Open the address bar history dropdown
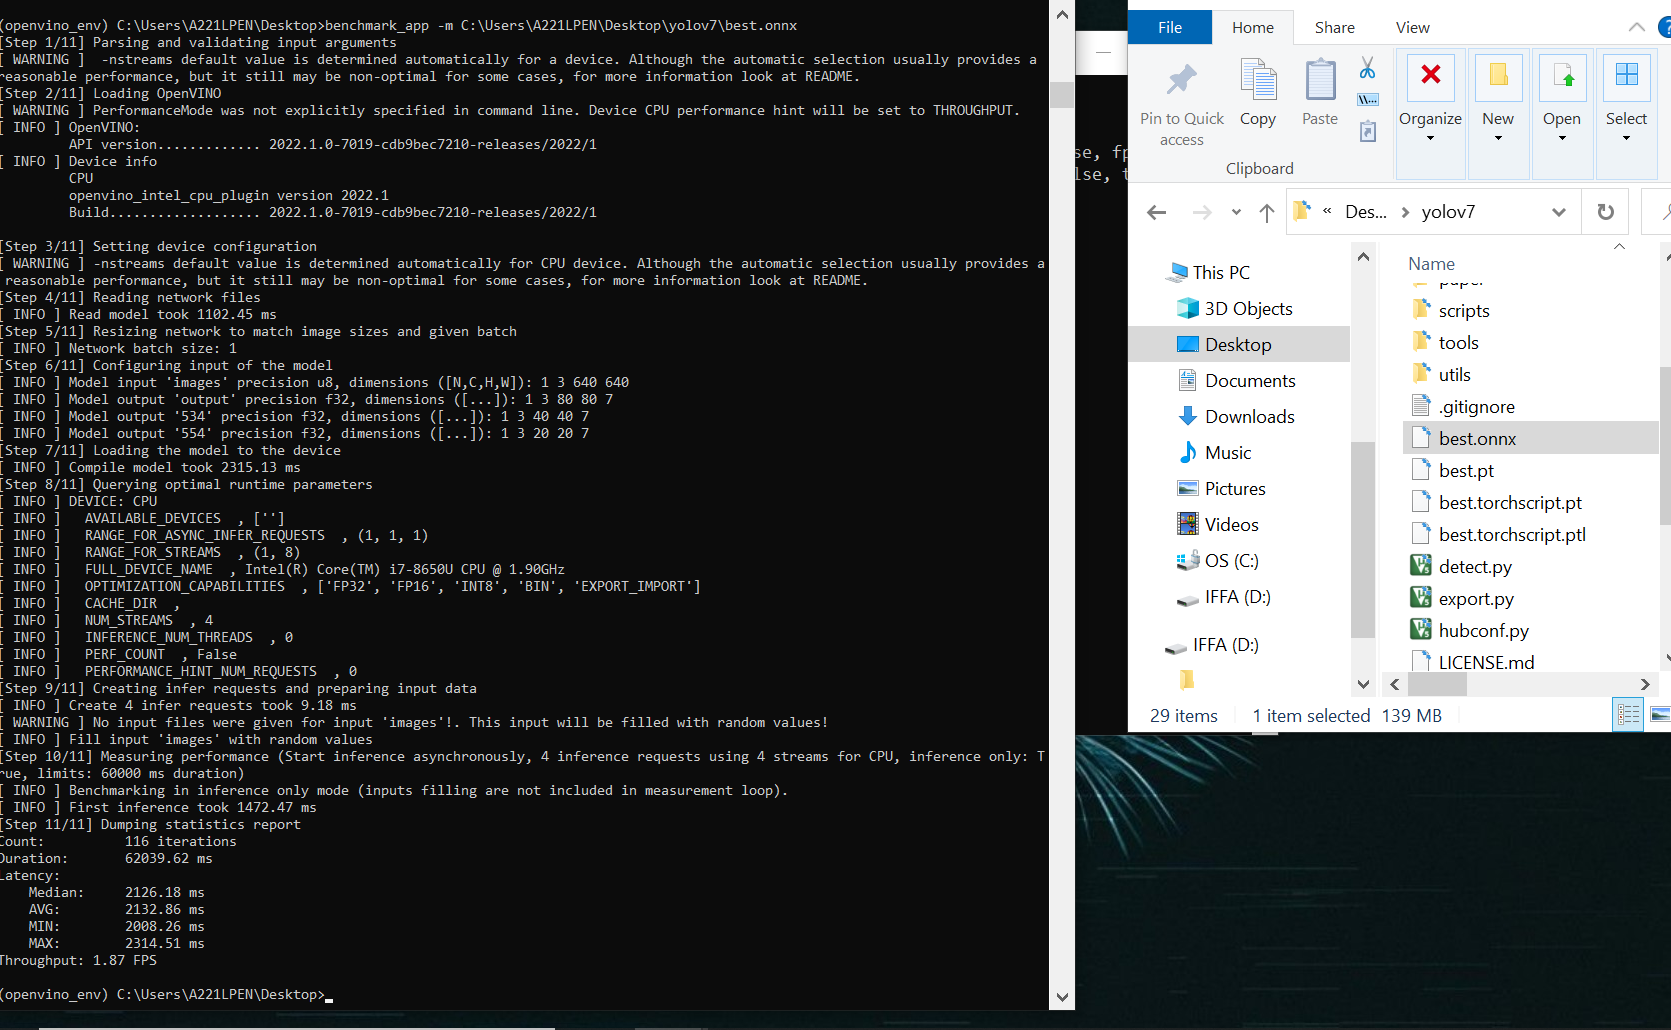The width and height of the screenshot is (1671, 1030). click(x=1558, y=212)
